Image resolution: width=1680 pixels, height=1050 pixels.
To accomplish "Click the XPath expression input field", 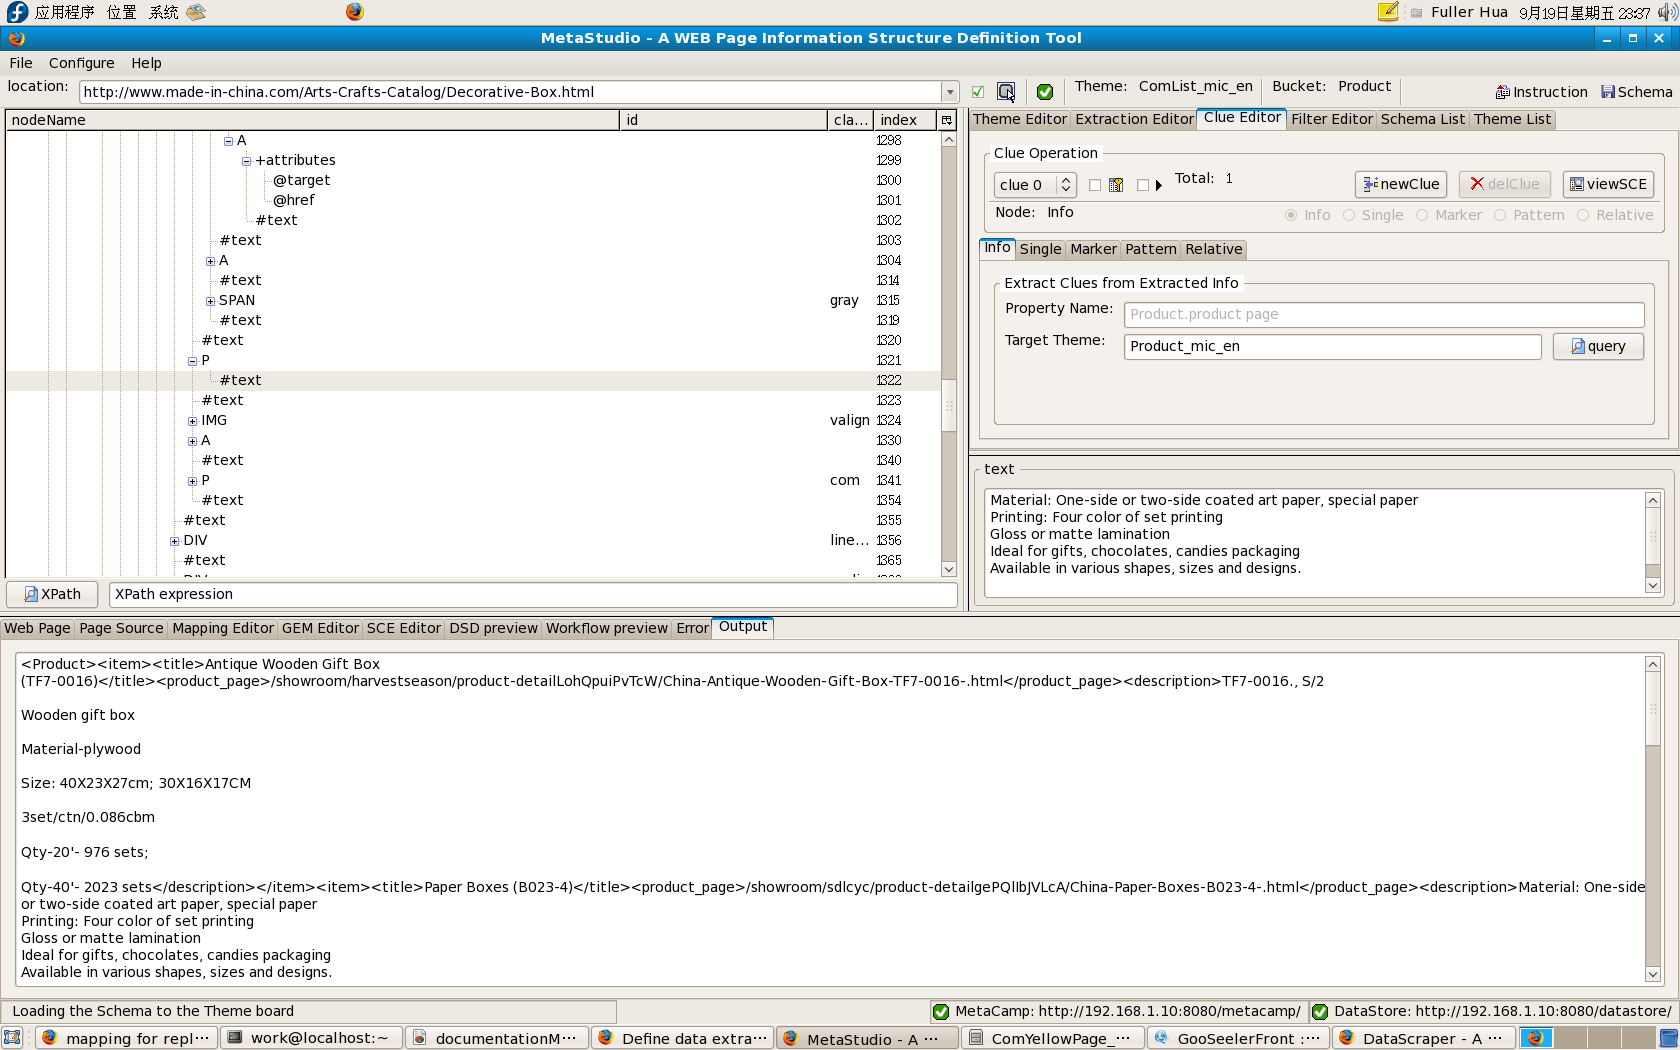I will tap(533, 594).
